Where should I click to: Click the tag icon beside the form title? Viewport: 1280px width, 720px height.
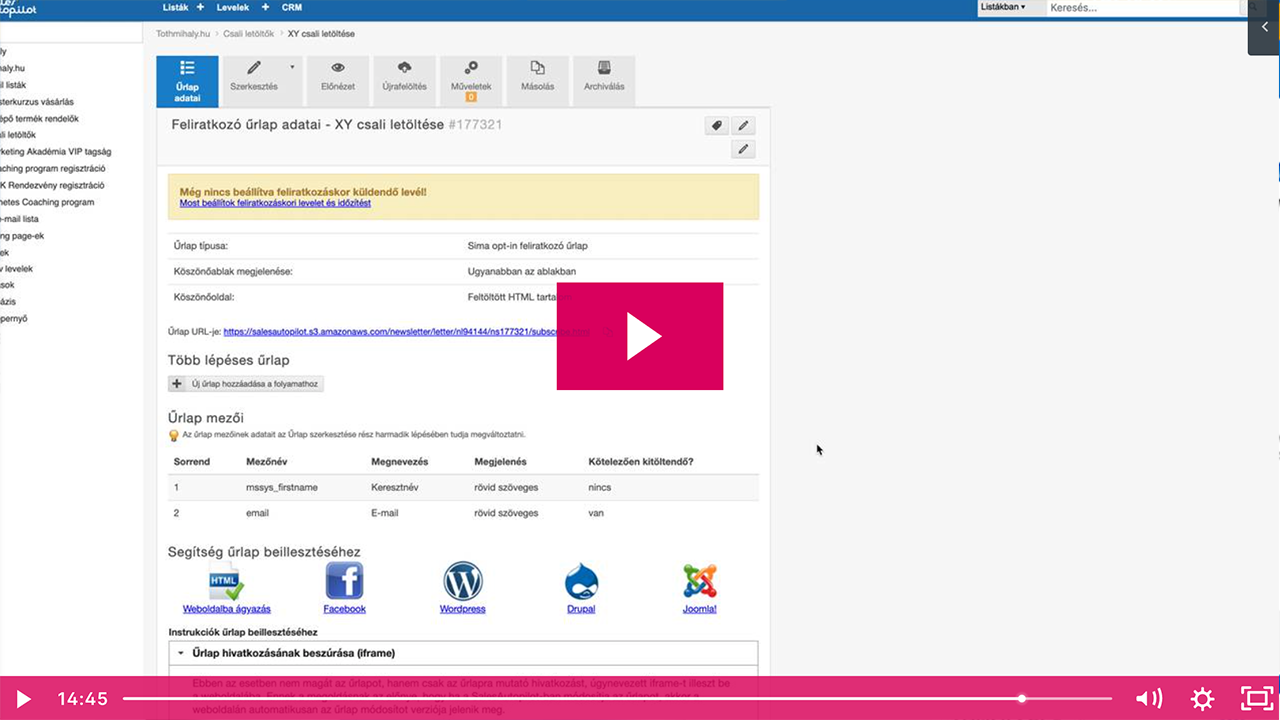coord(716,126)
